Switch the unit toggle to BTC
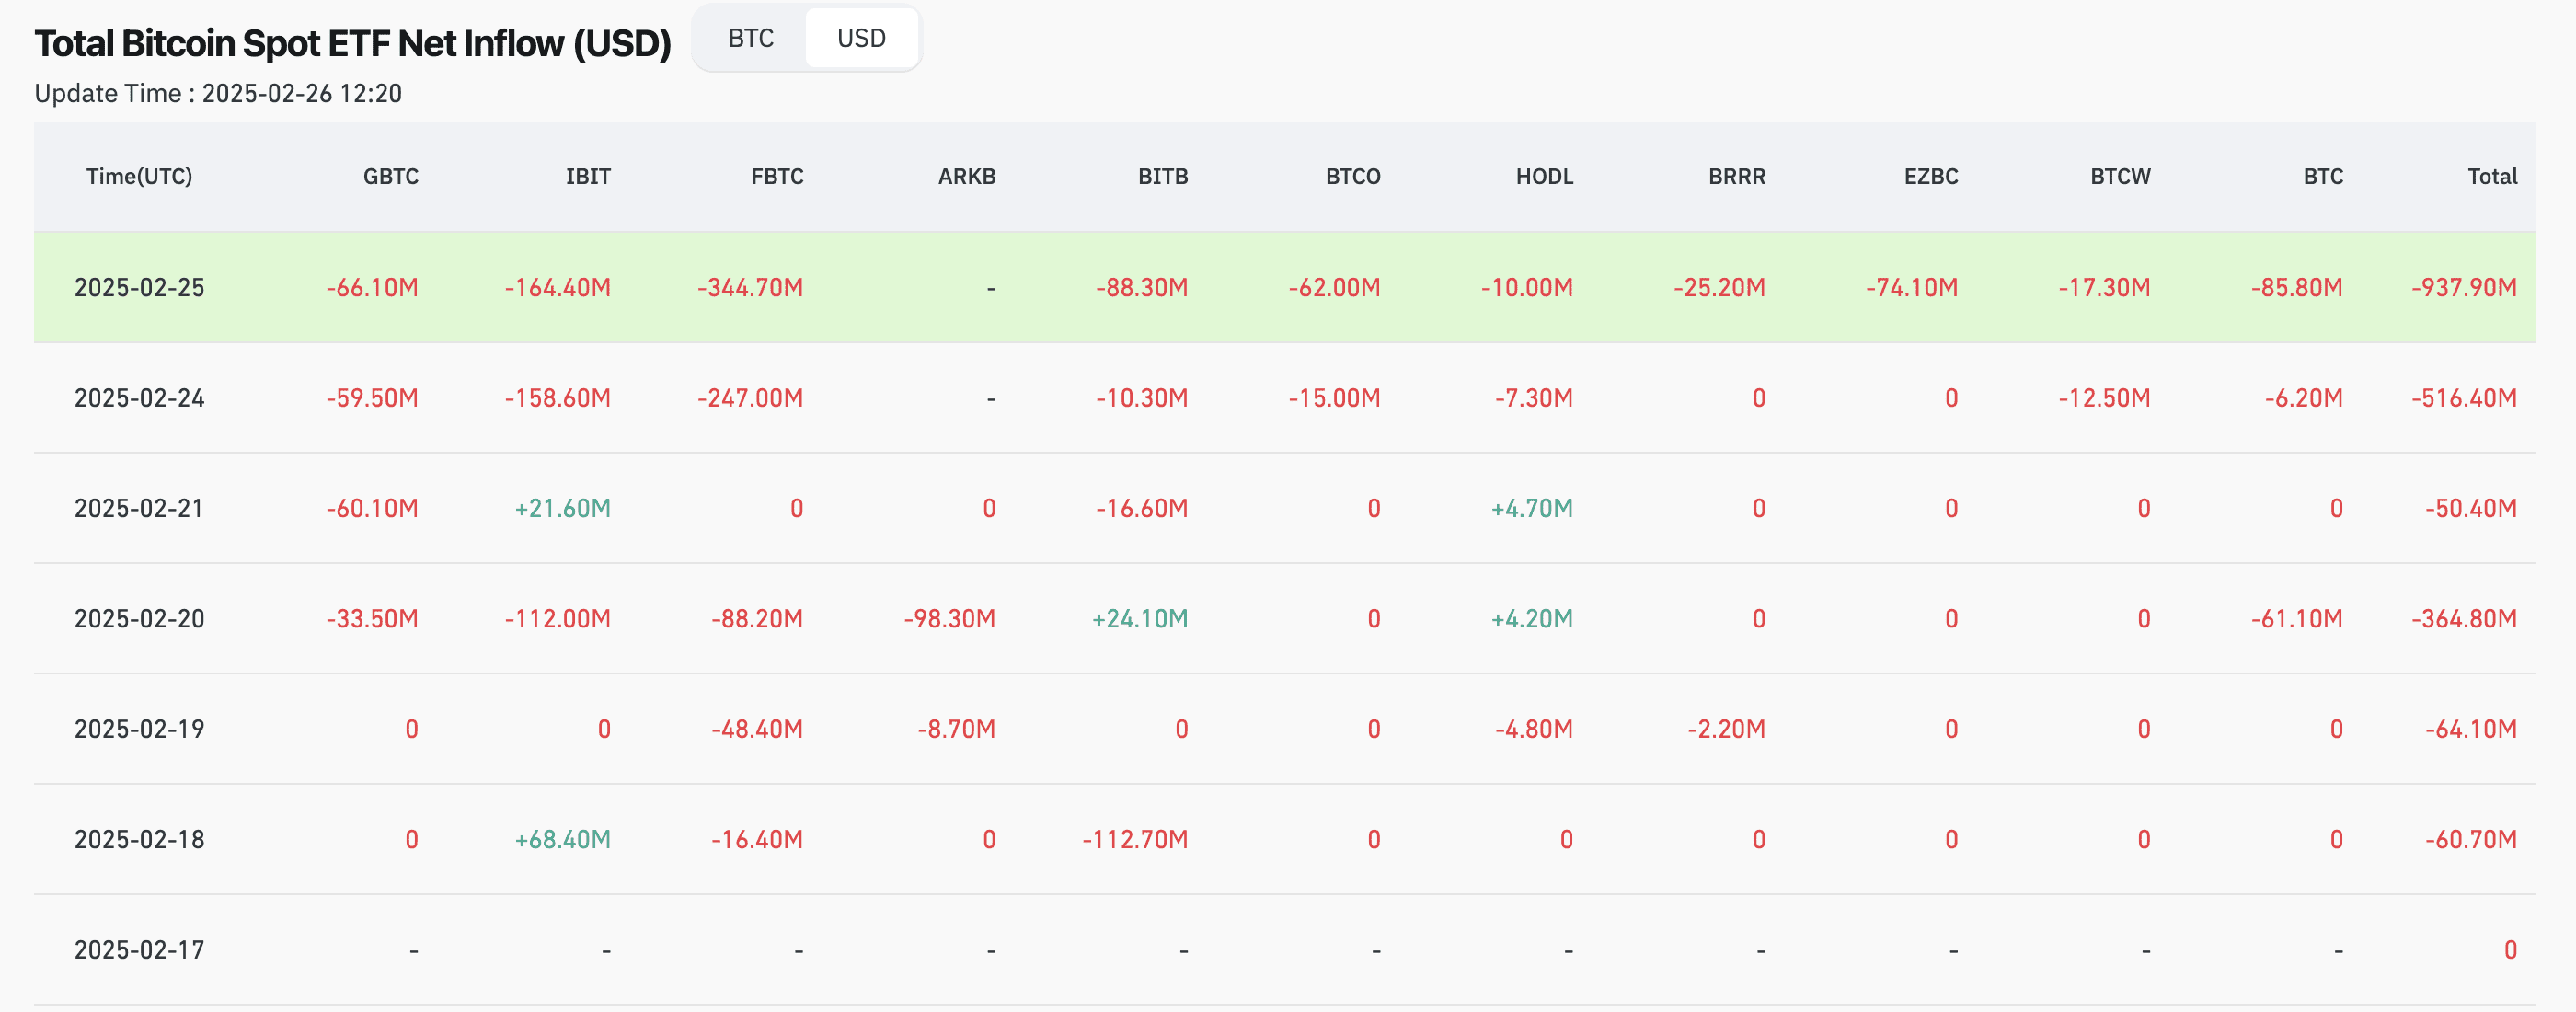2576x1012 pixels. pyautogui.click(x=750, y=39)
